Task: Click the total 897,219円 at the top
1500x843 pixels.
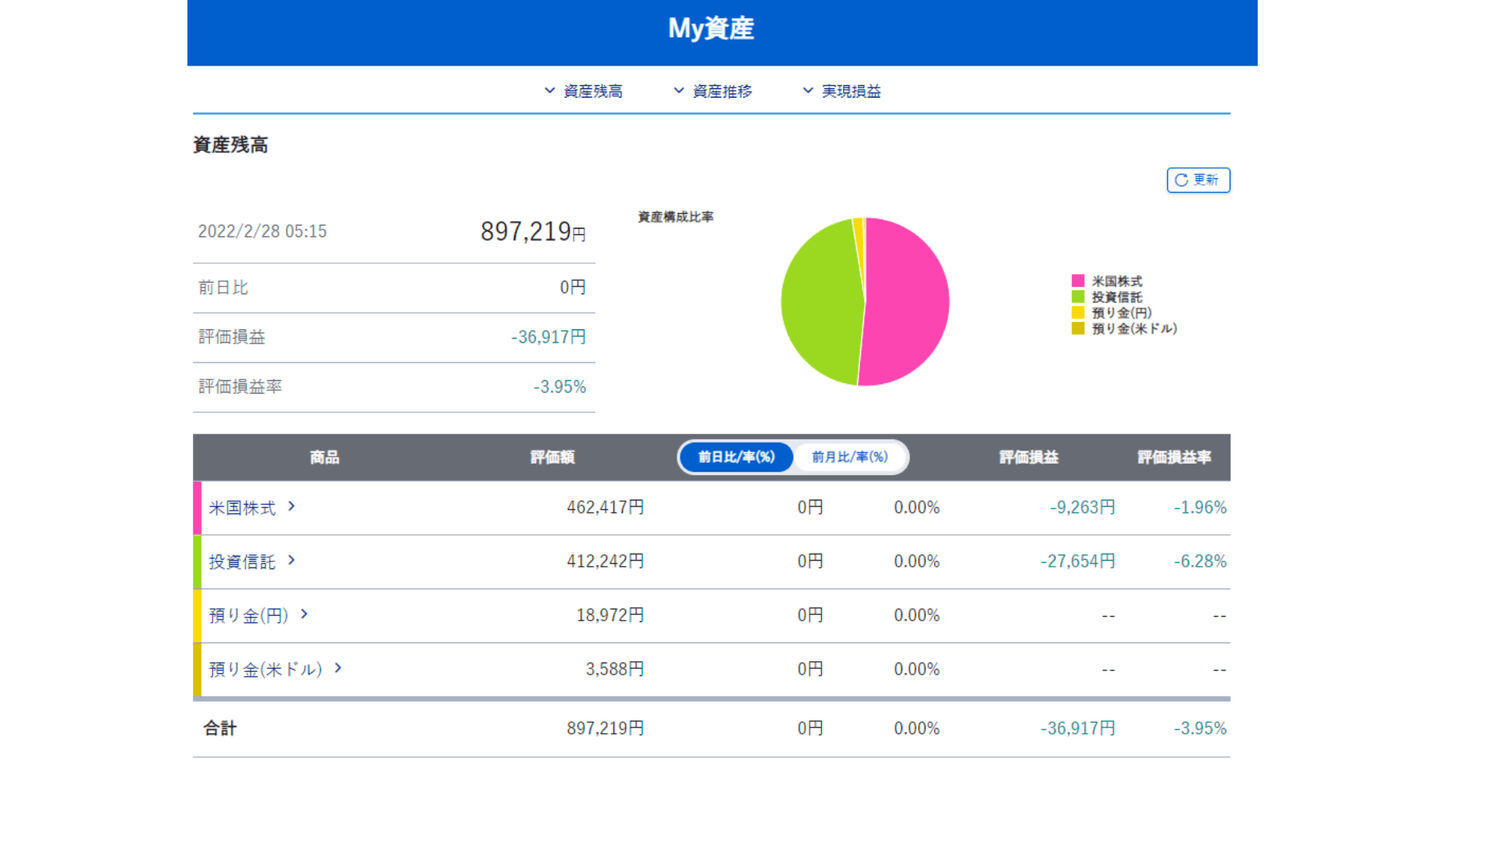Action: click(x=533, y=232)
